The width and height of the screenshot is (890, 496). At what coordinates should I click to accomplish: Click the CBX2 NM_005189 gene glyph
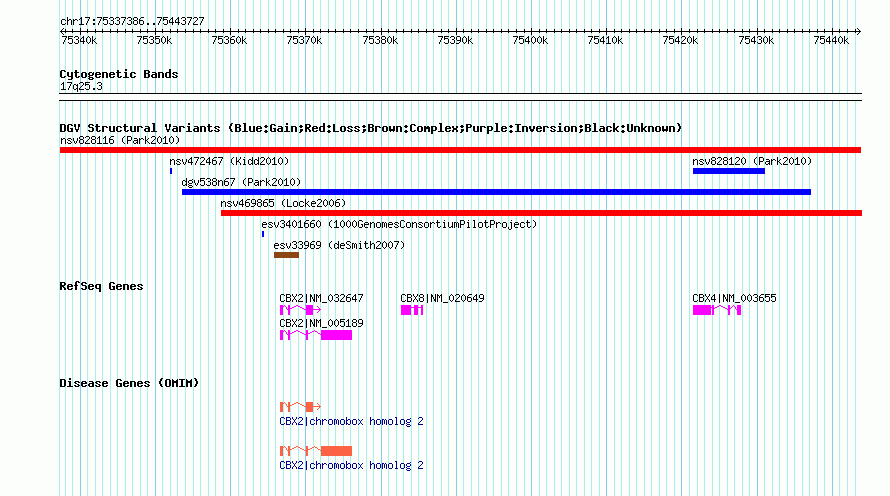[x=316, y=335]
